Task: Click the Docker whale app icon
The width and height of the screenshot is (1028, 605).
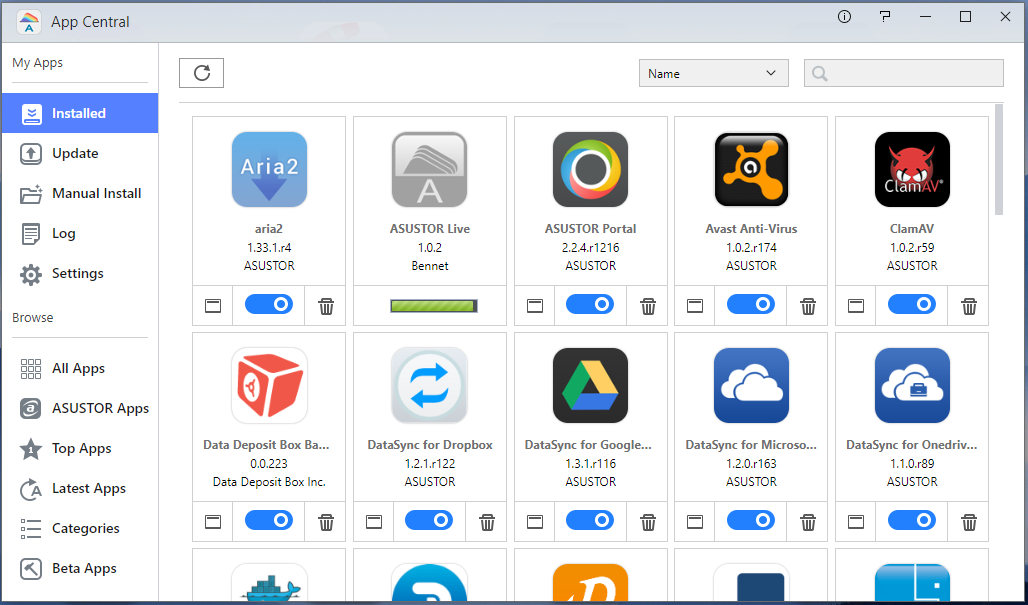Action: [x=269, y=583]
